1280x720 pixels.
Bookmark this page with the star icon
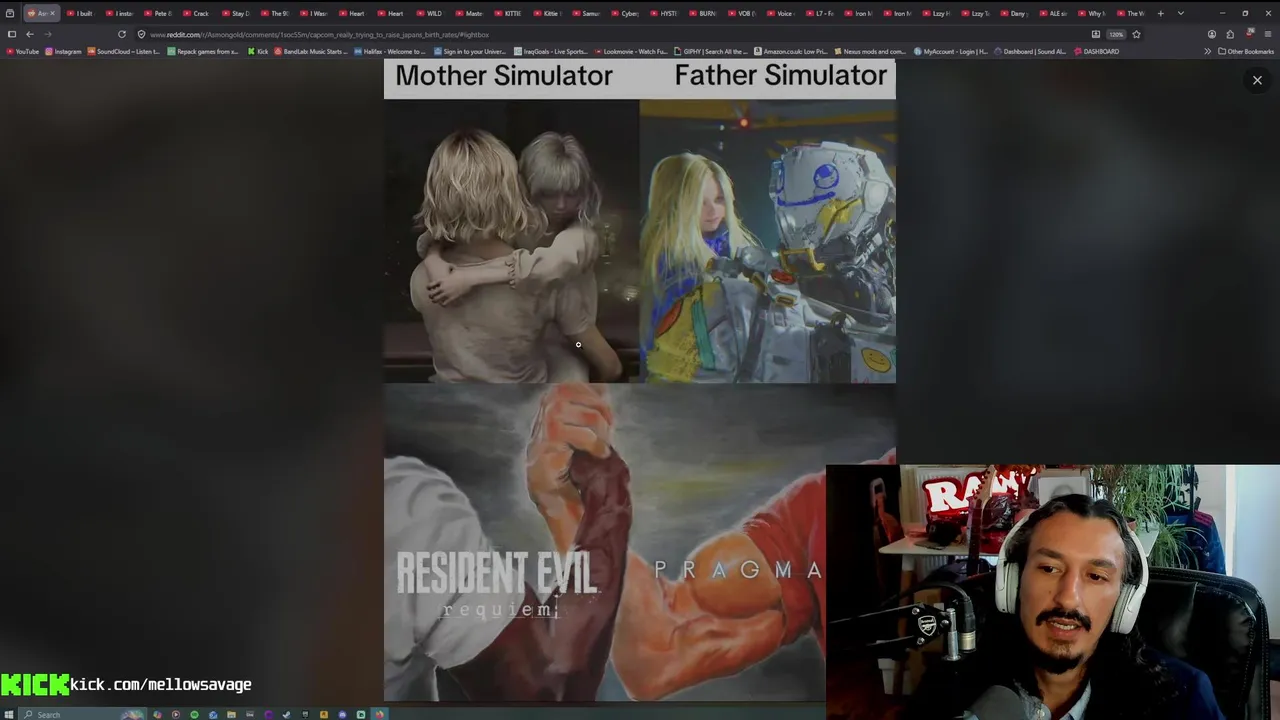pyautogui.click(x=1136, y=34)
